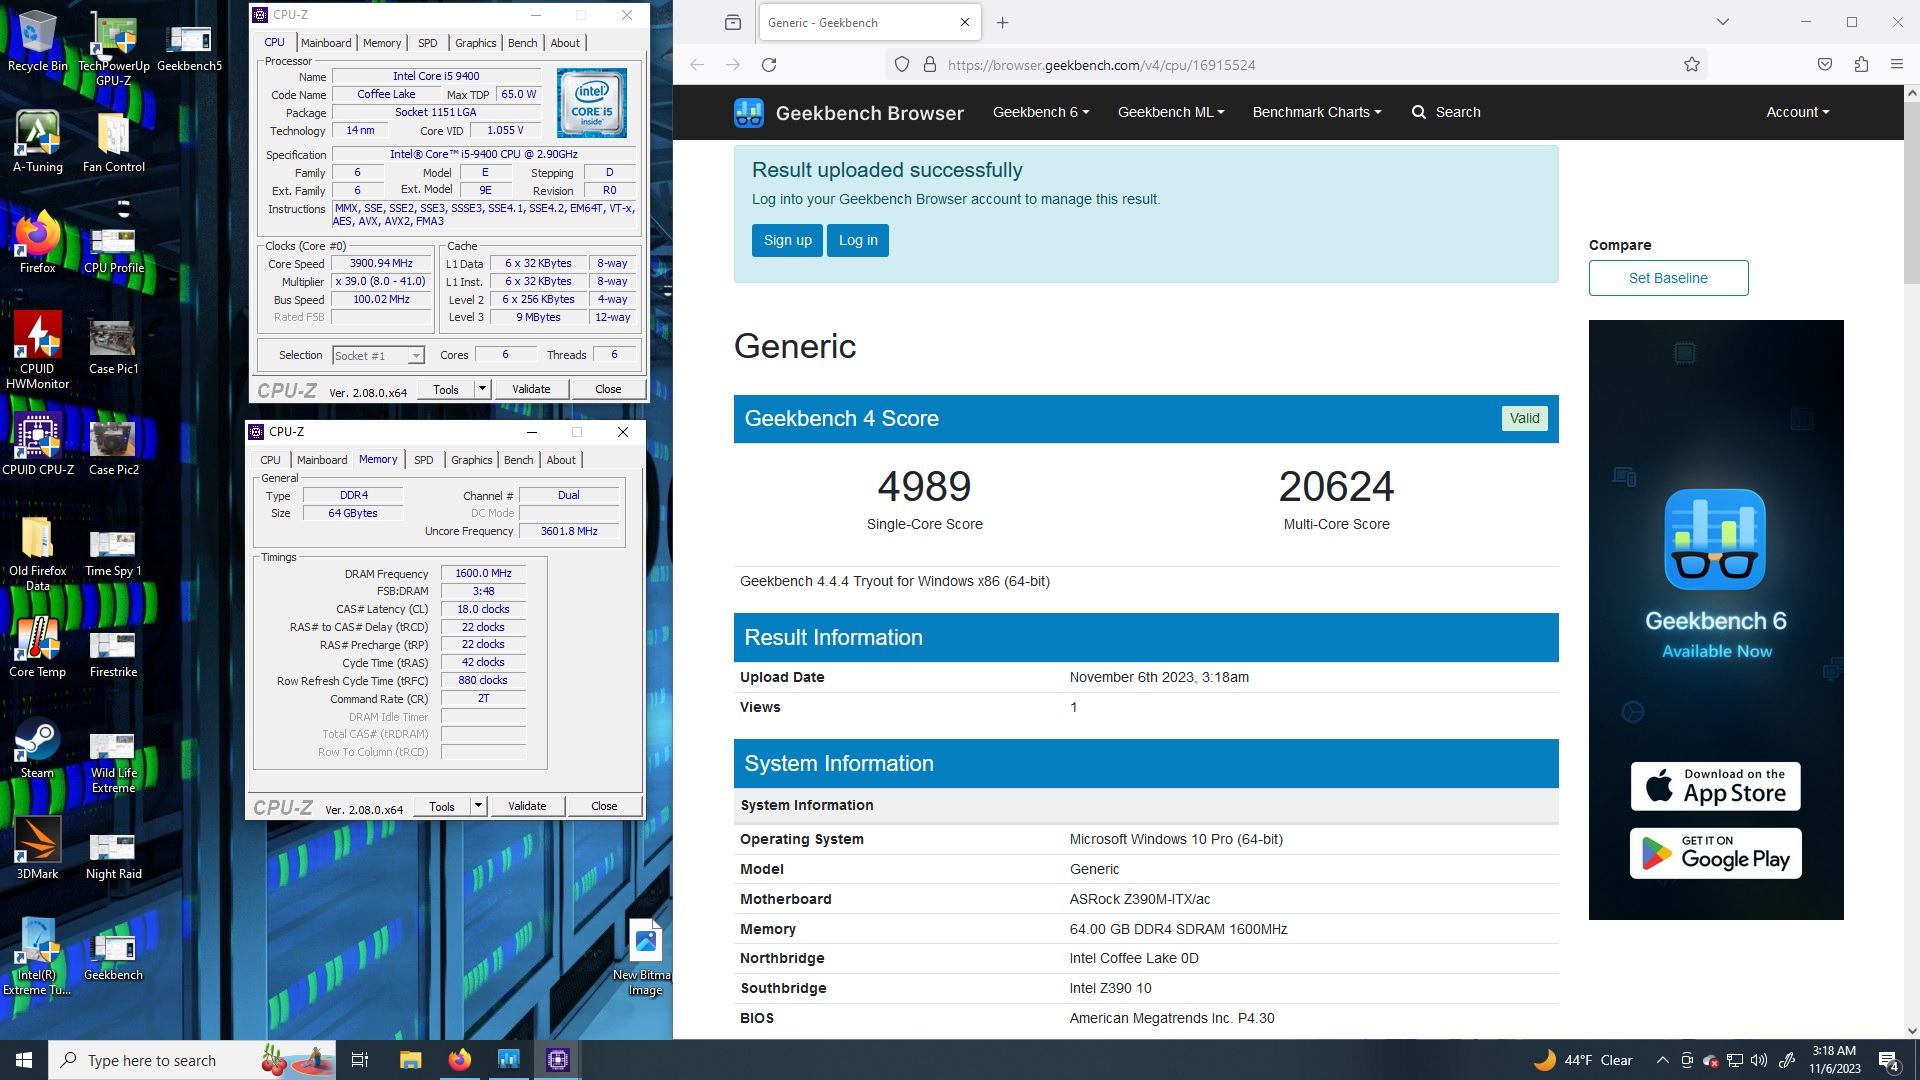The height and width of the screenshot is (1080, 1920).
Task: Open a new Firefox tab with plus button
Action: point(1002,22)
